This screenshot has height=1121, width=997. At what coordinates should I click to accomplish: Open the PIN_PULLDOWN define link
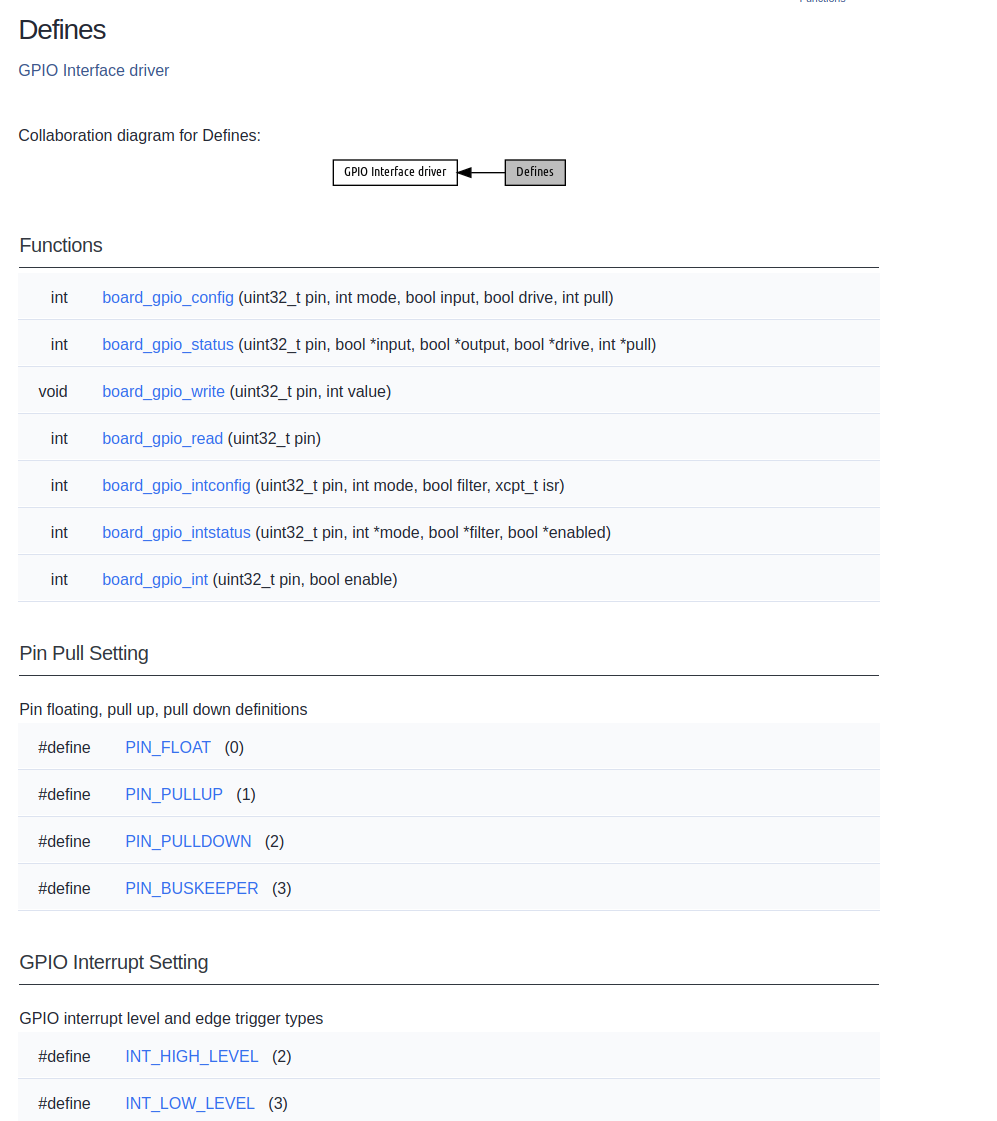coord(188,842)
